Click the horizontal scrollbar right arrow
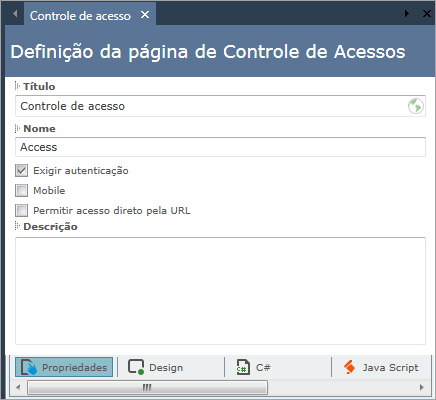Image resolution: width=436 pixels, height=400 pixels. click(422, 387)
